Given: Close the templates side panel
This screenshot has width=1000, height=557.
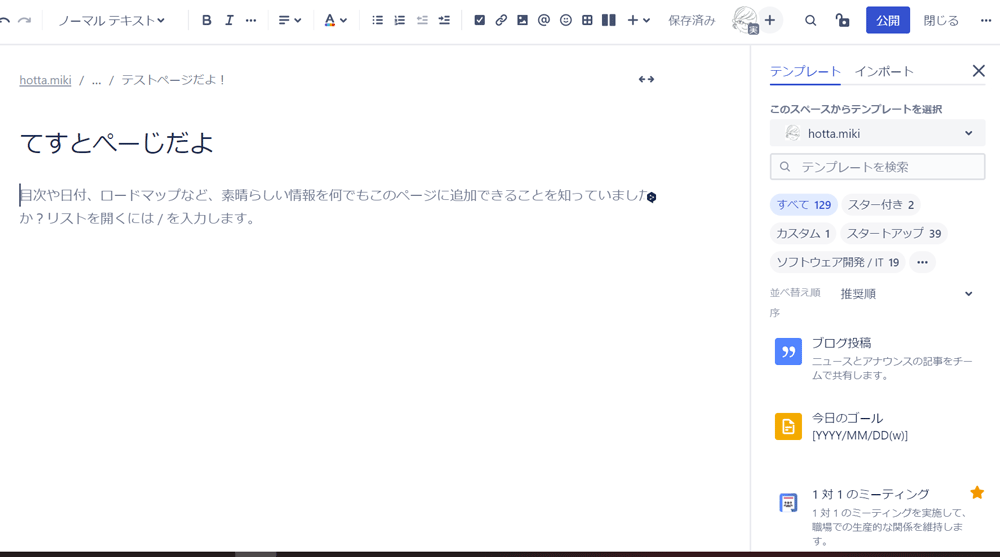Looking at the screenshot, I should [x=978, y=71].
